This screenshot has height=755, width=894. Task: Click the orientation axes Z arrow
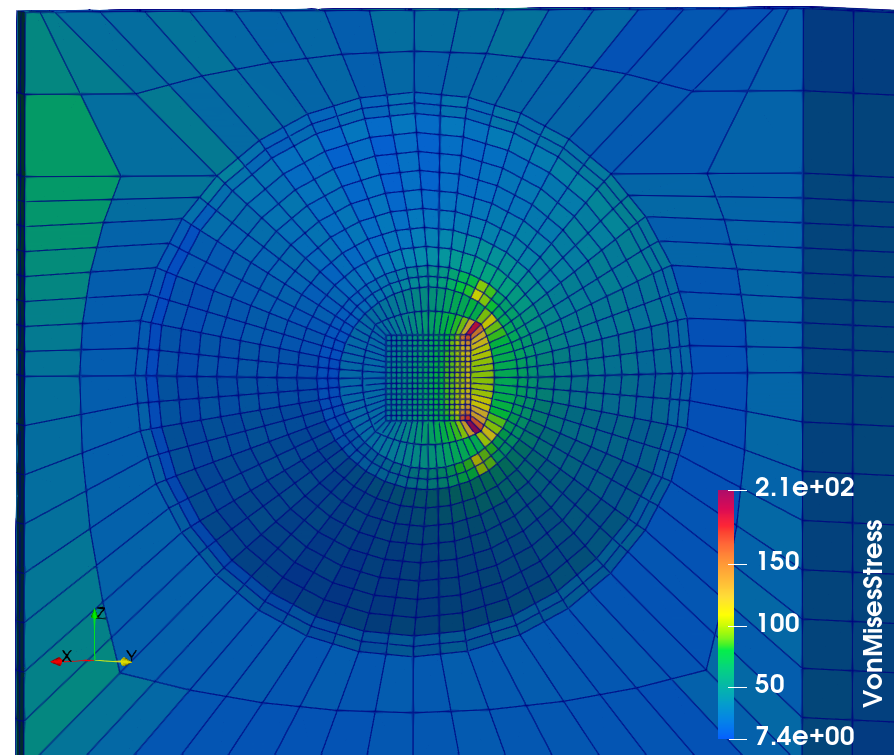tap(97, 615)
